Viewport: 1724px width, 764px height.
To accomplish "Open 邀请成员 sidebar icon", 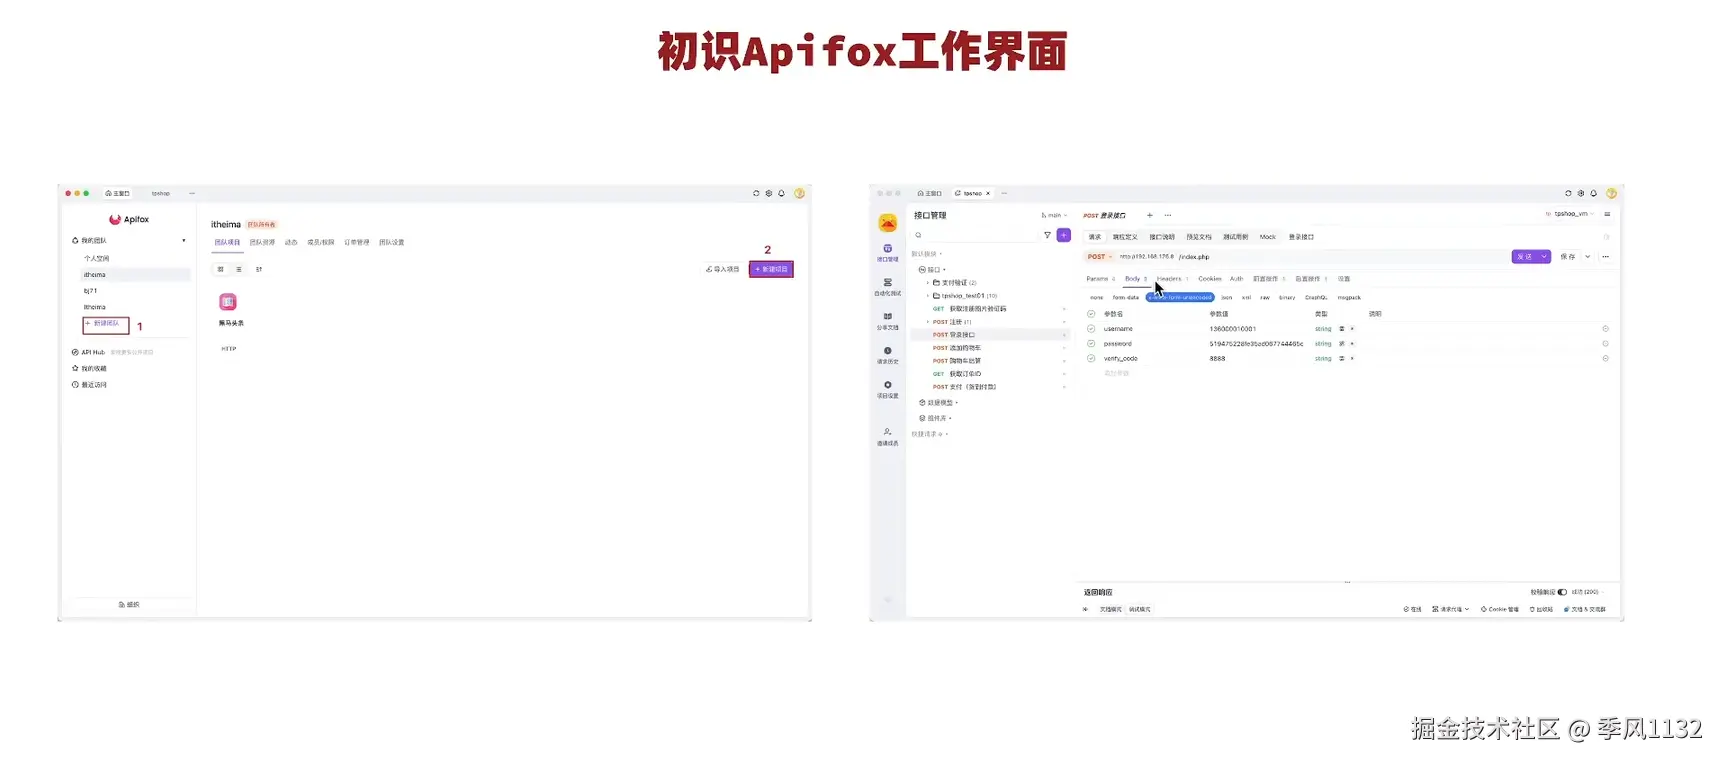I will click(888, 436).
